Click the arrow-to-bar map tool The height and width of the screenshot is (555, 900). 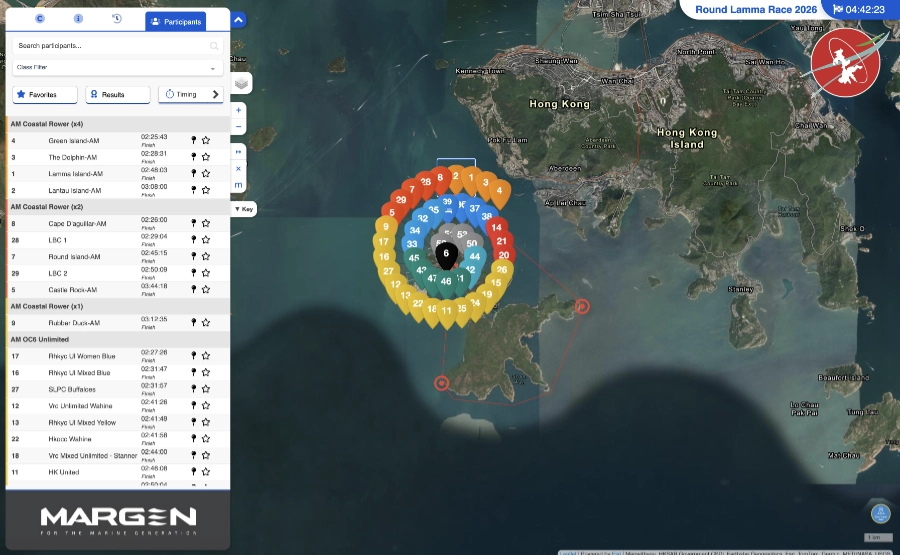coord(239,152)
